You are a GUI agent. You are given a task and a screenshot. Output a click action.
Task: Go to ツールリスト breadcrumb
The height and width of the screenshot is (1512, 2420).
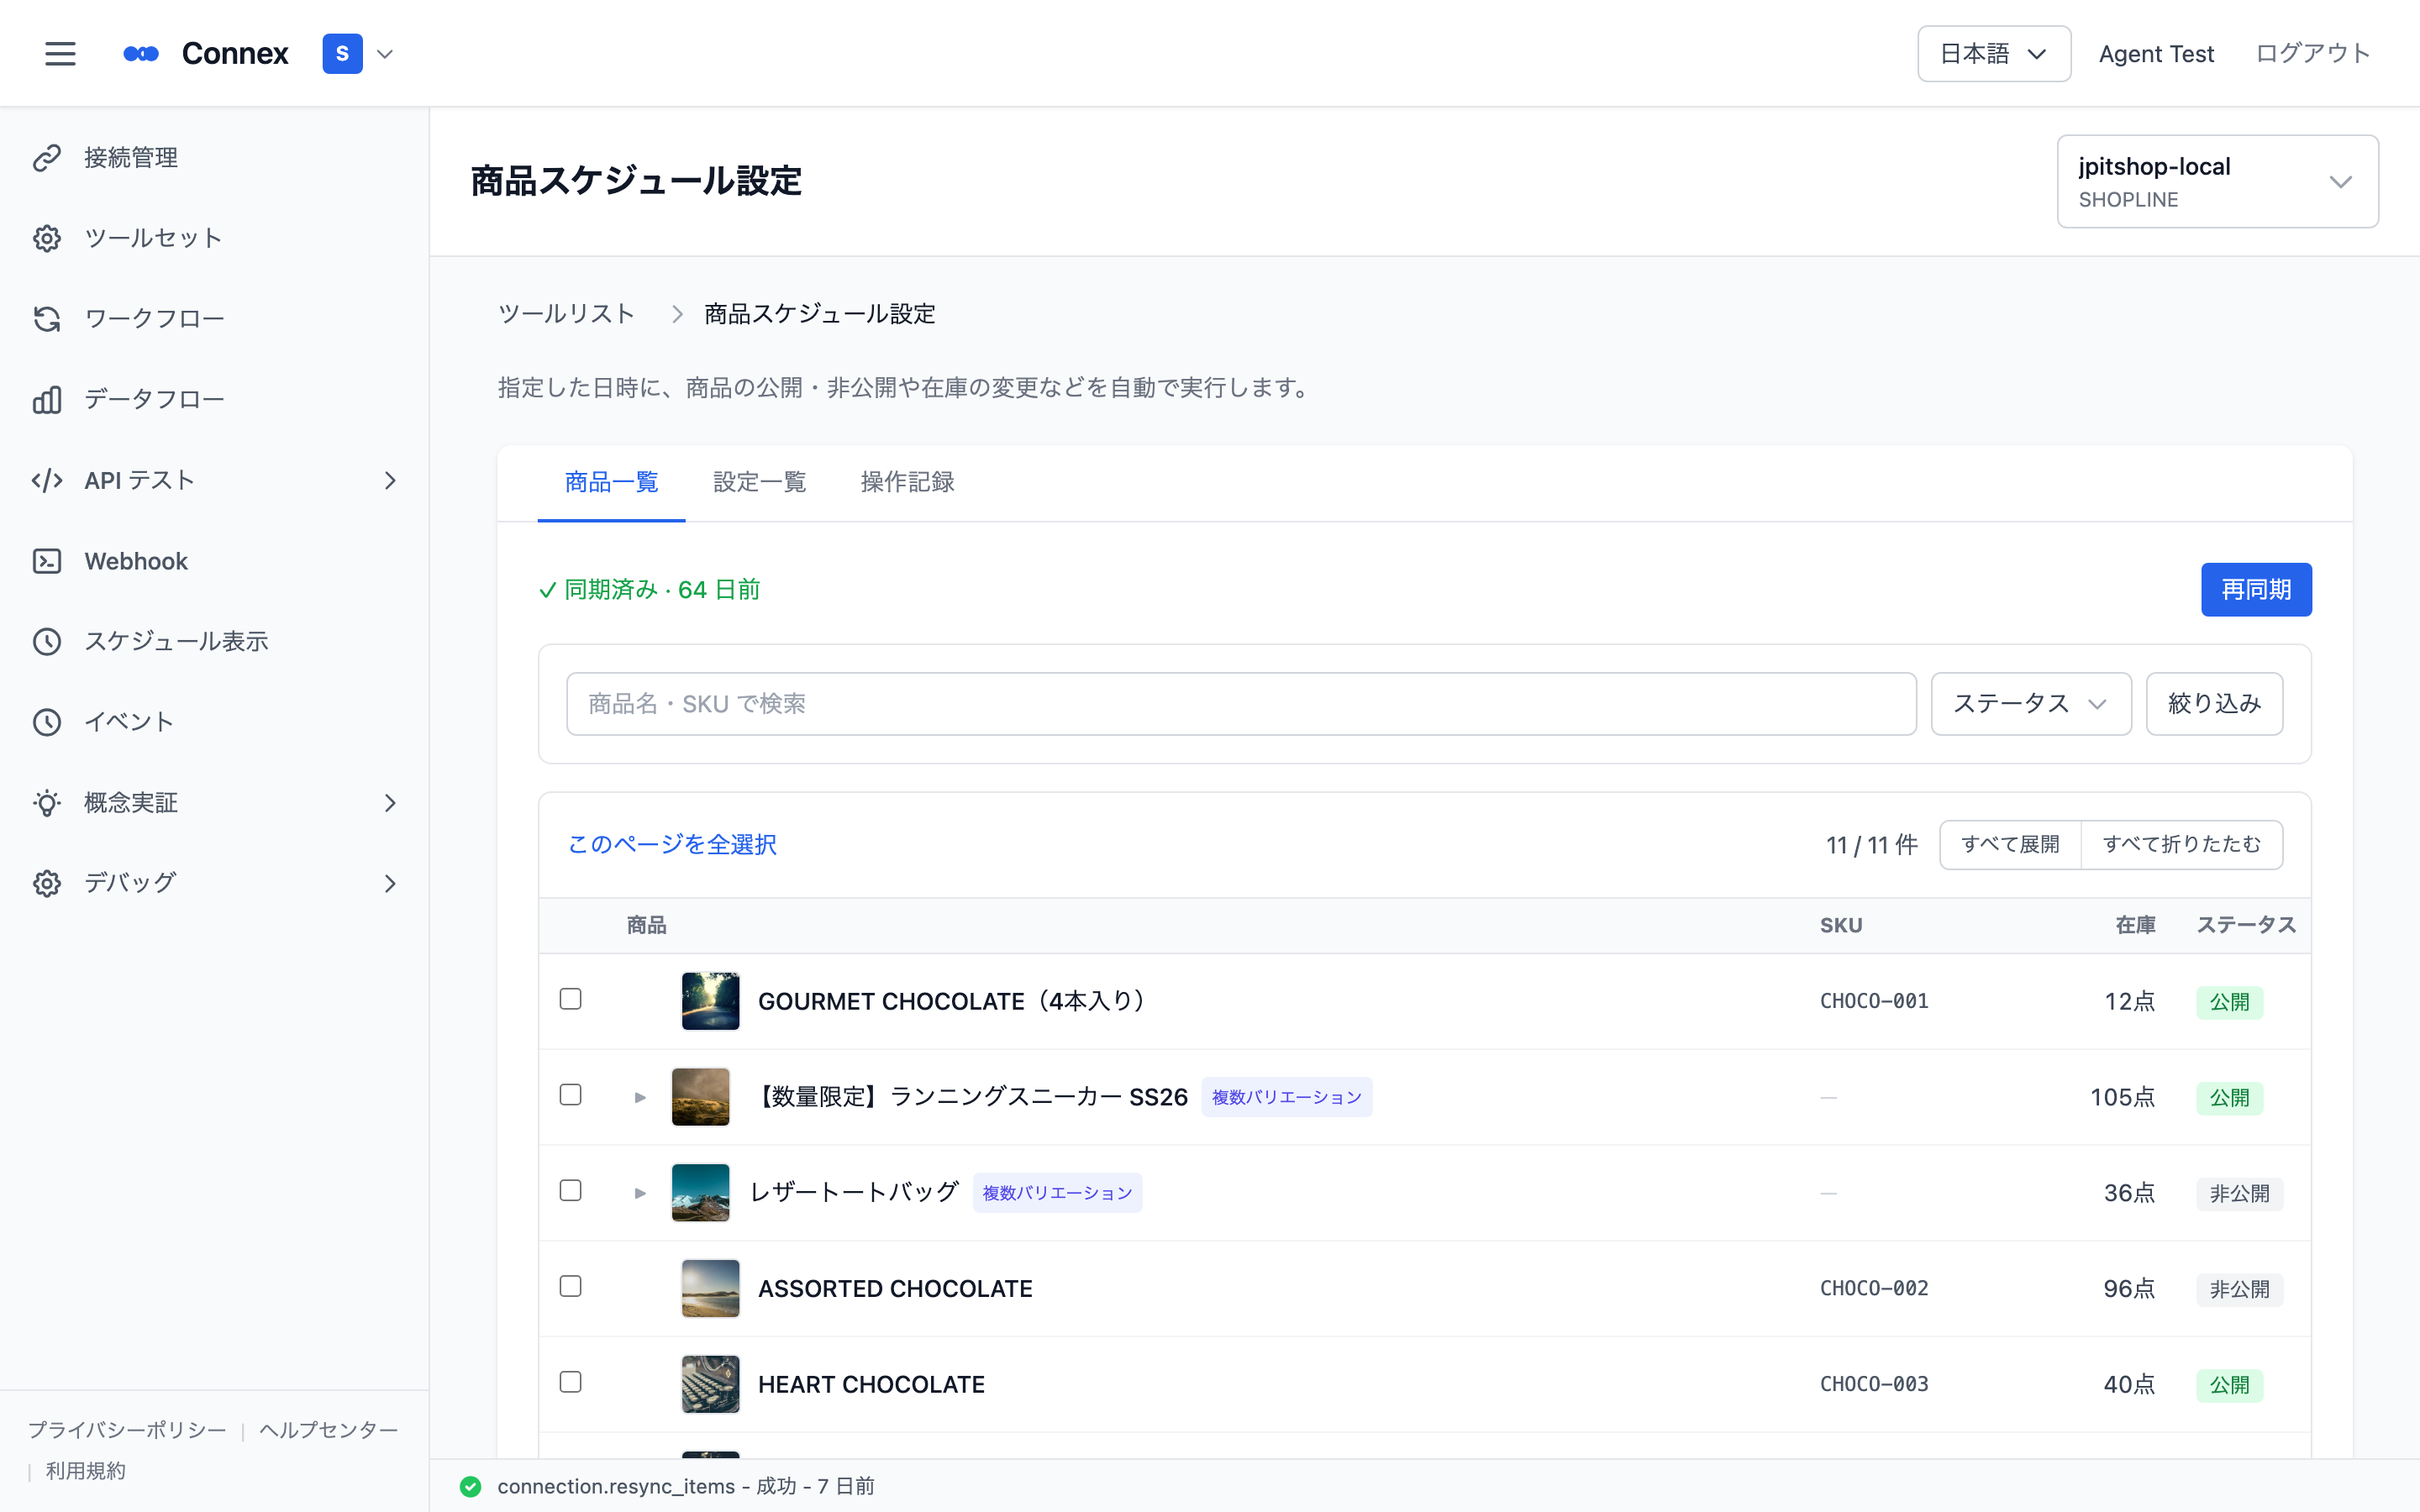click(566, 314)
